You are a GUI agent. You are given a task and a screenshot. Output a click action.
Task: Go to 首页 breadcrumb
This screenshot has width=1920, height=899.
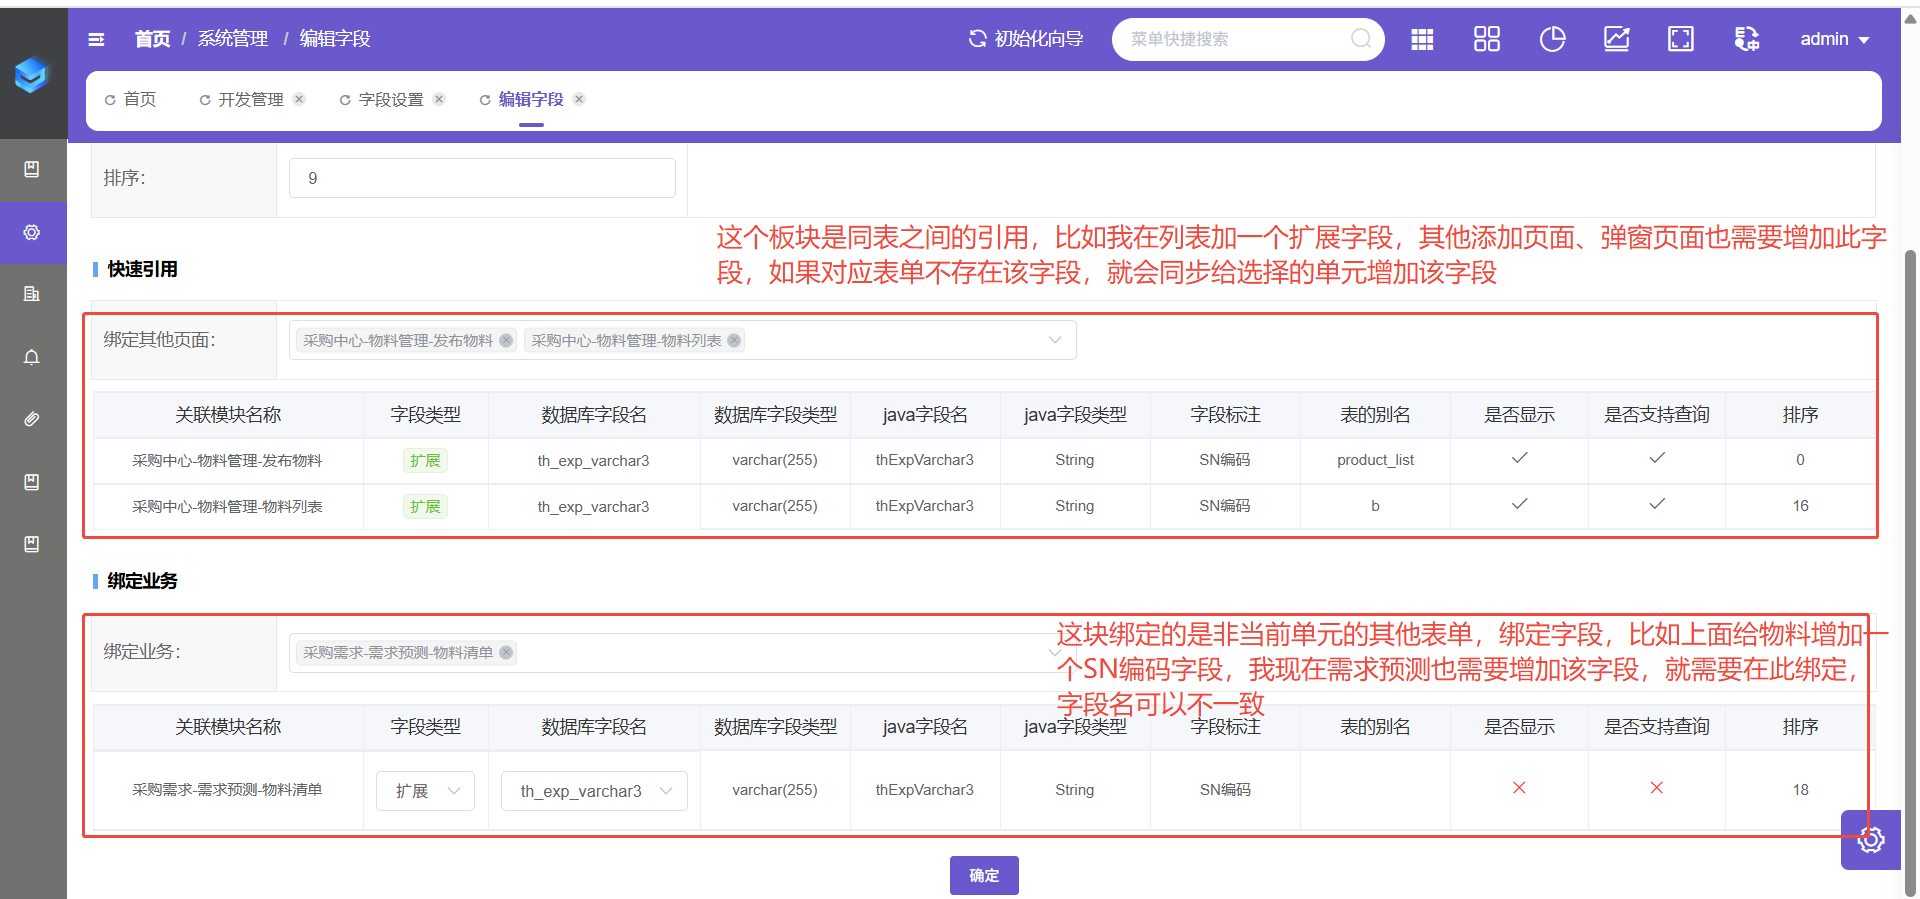pos(153,39)
